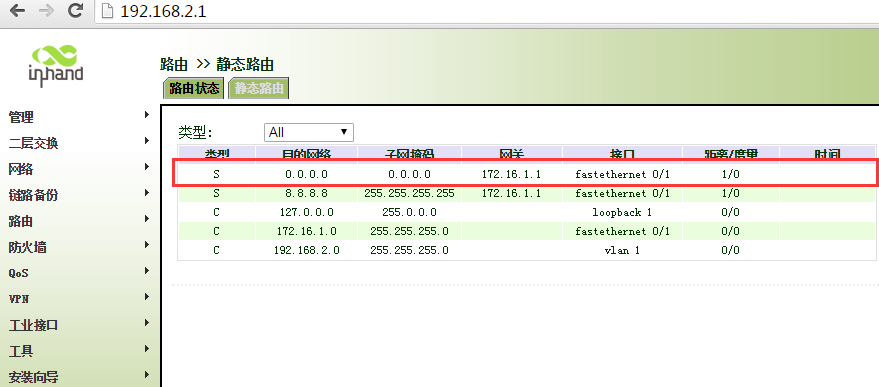Expand the 路由 sidebar arrow
Viewport: 879px width, 387px height.
point(147,219)
